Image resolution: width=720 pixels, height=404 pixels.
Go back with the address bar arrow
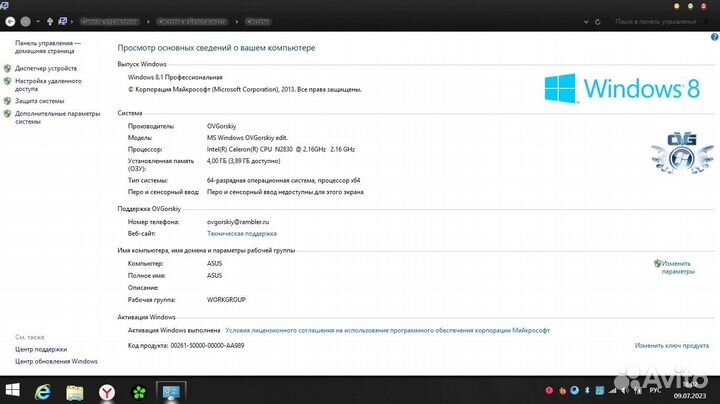[x=10, y=22]
